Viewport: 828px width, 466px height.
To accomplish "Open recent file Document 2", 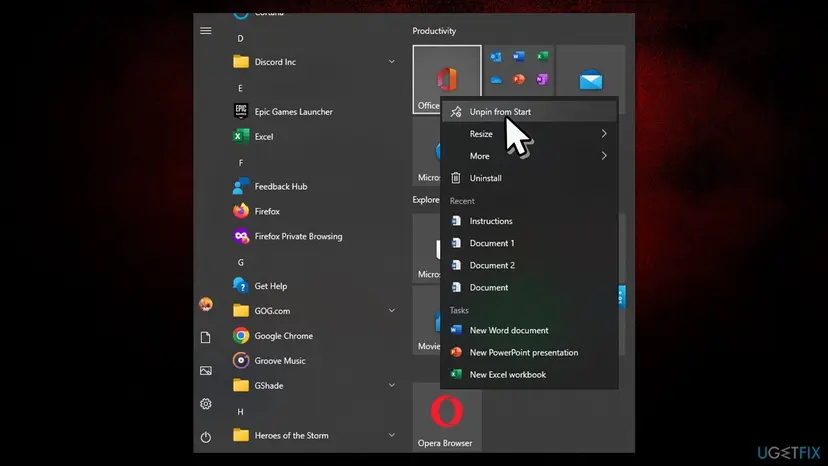I will coord(529,265).
